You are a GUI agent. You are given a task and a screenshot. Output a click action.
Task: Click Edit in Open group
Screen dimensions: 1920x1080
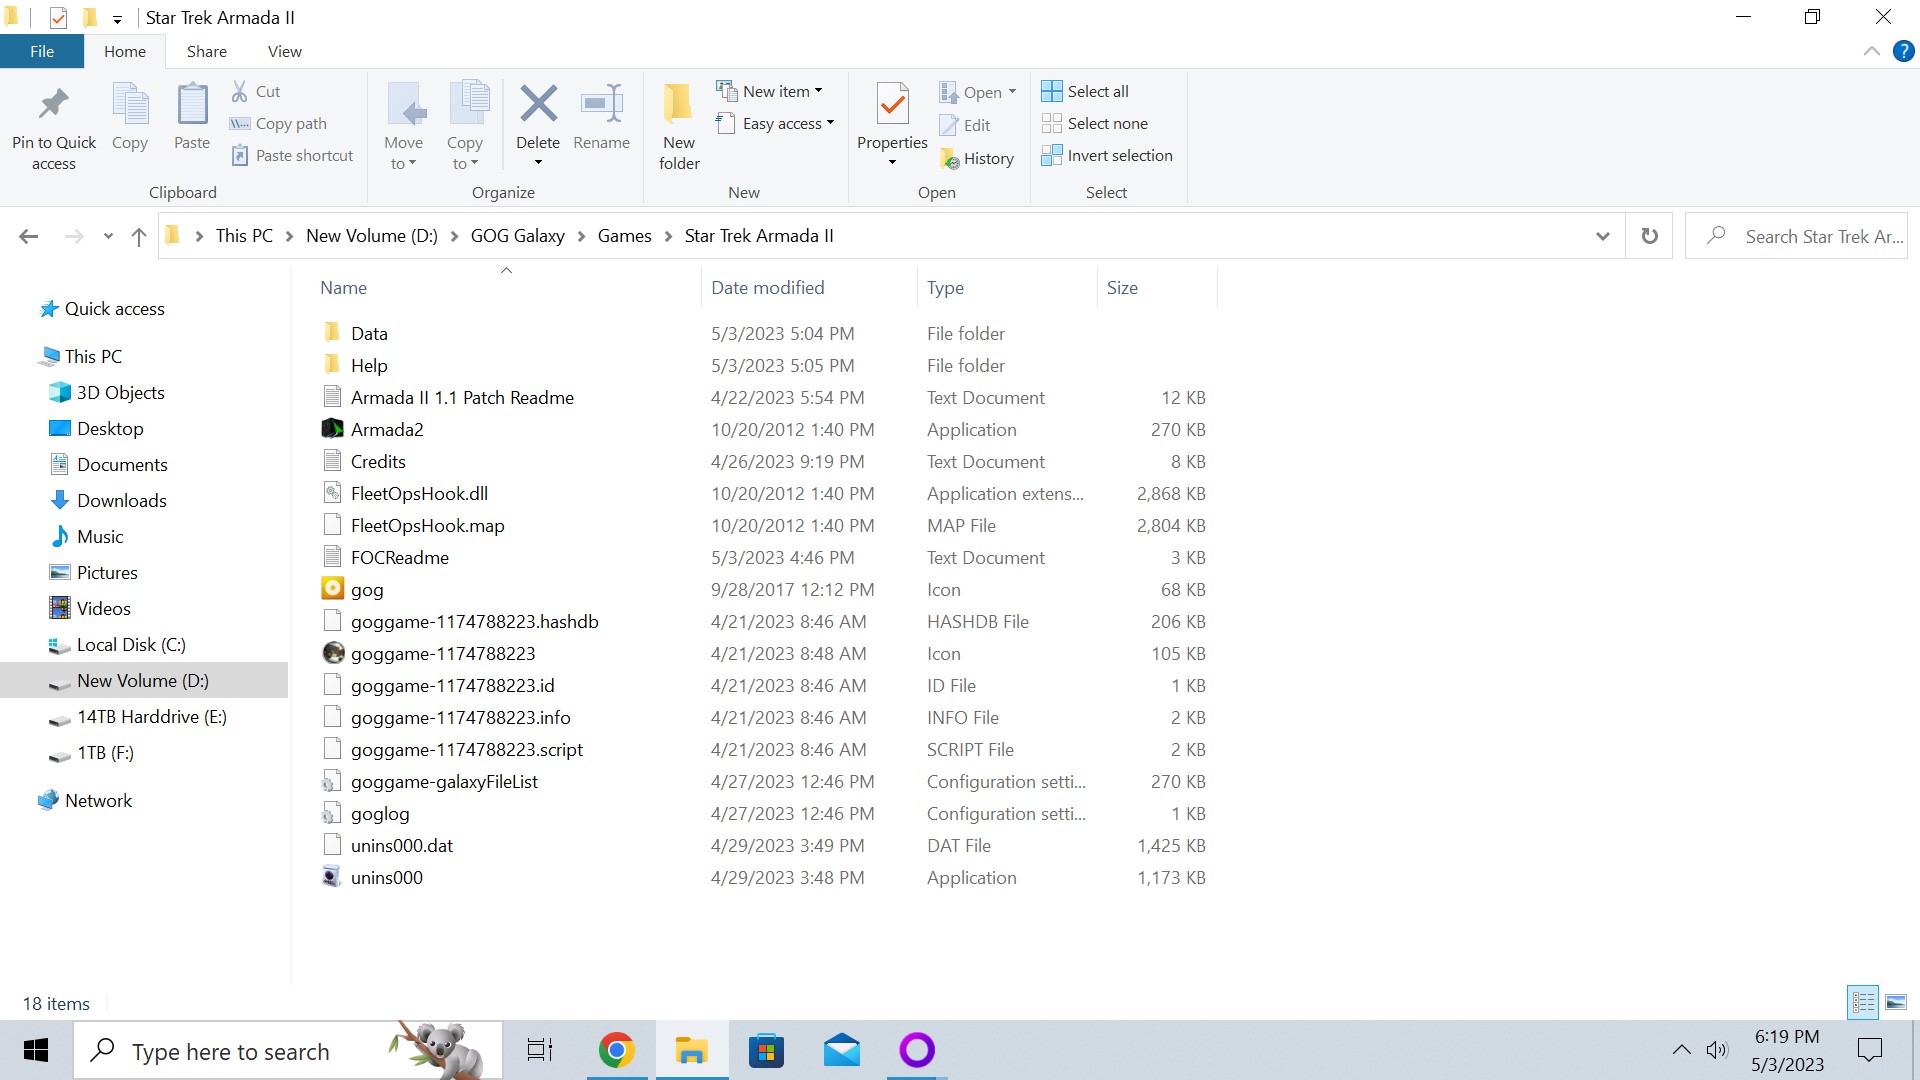[965, 125]
